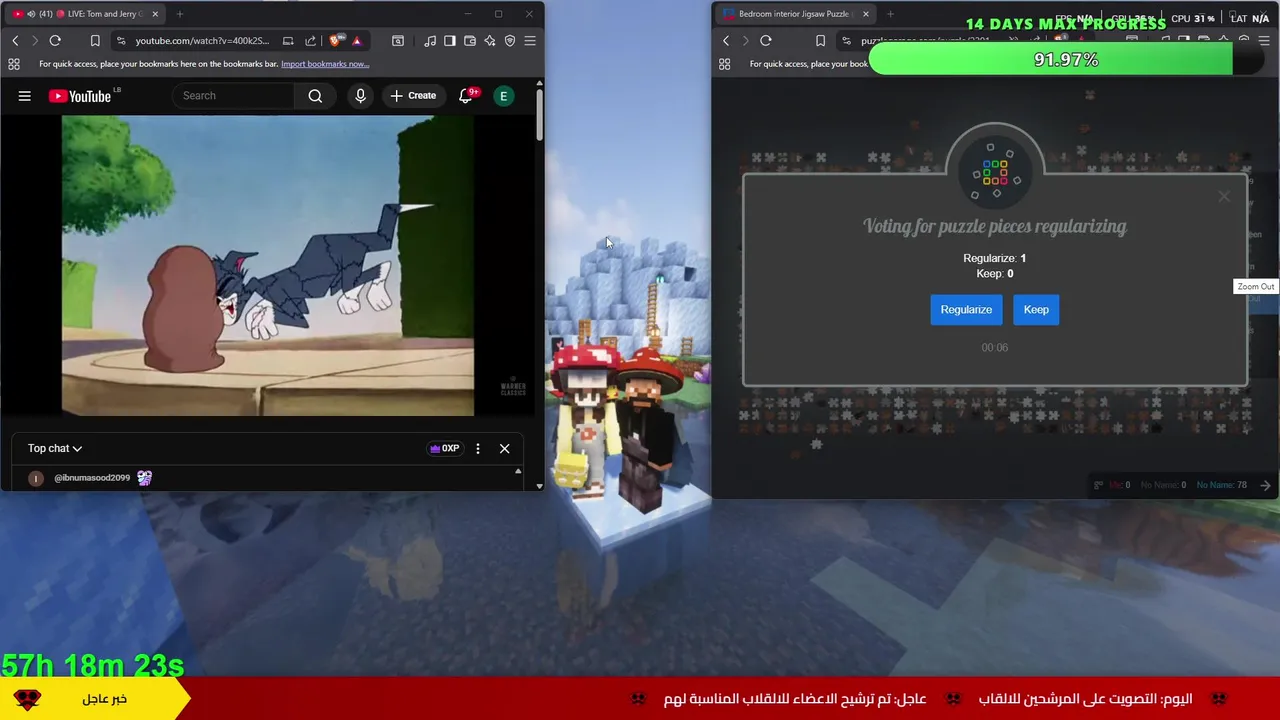The width and height of the screenshot is (1280, 720).
Task: Open Brave Rewards triangle icon
Action: click(356, 40)
